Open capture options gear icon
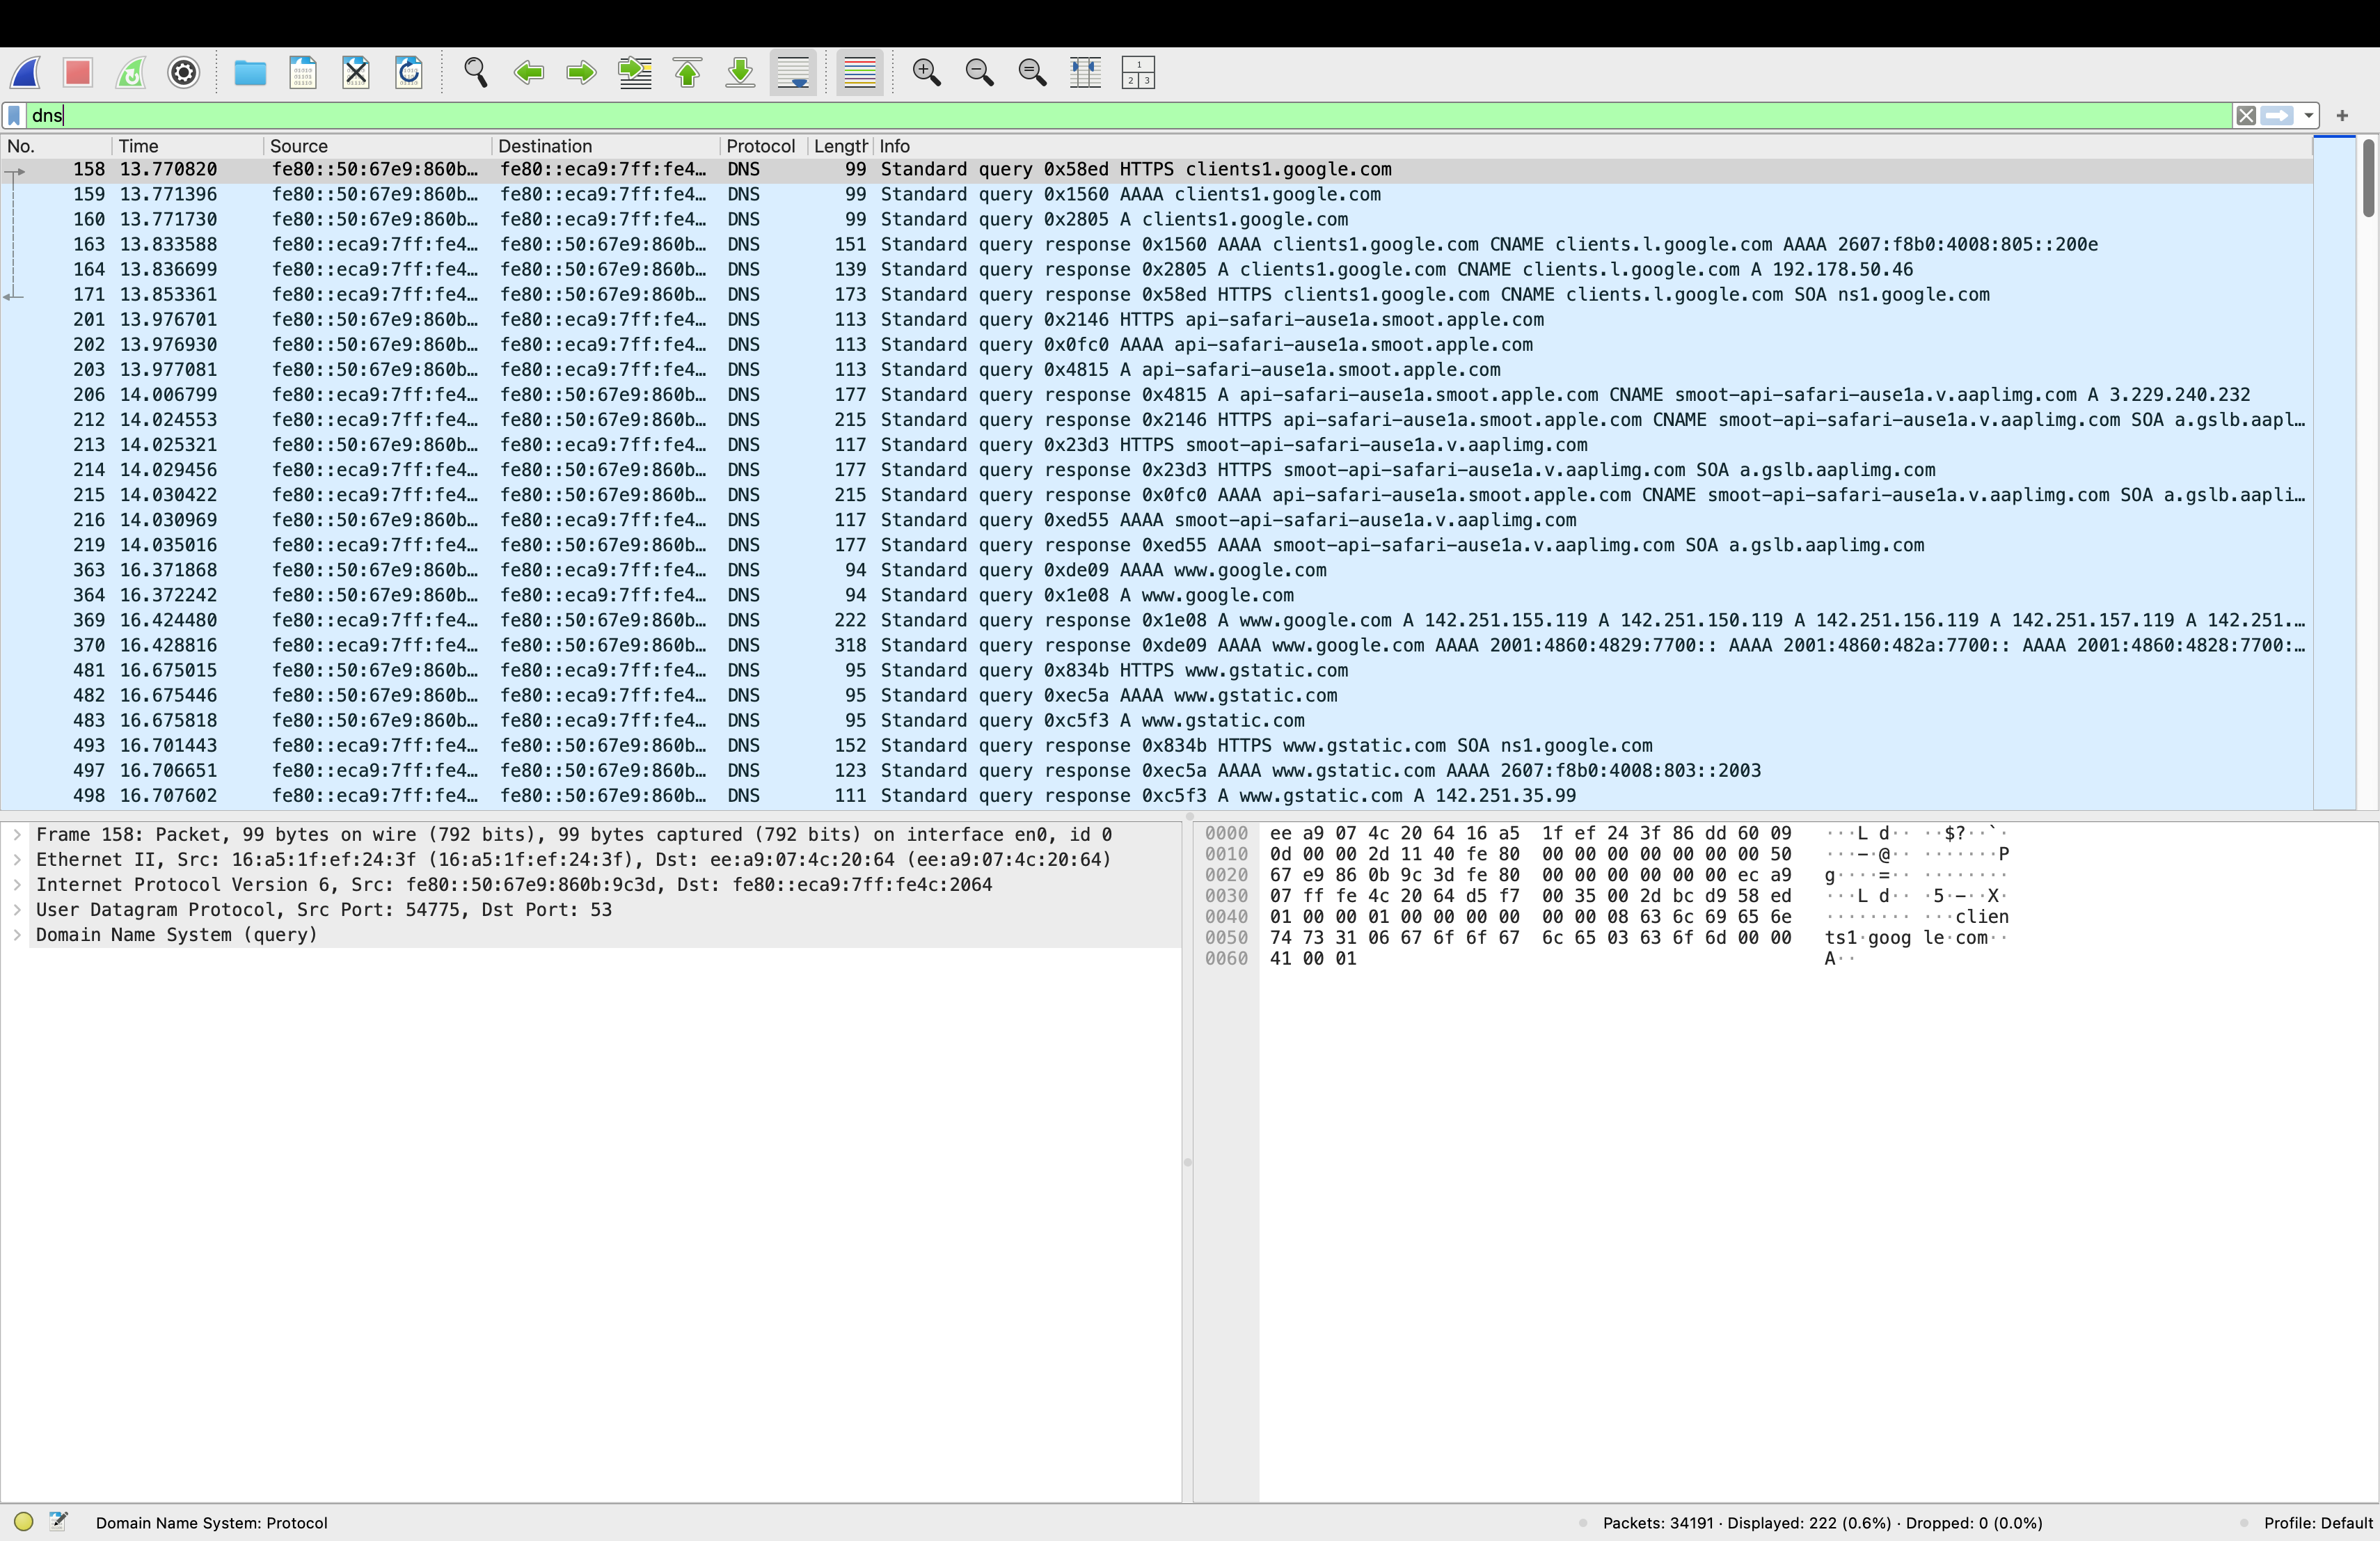The height and width of the screenshot is (1541, 2380). click(184, 73)
